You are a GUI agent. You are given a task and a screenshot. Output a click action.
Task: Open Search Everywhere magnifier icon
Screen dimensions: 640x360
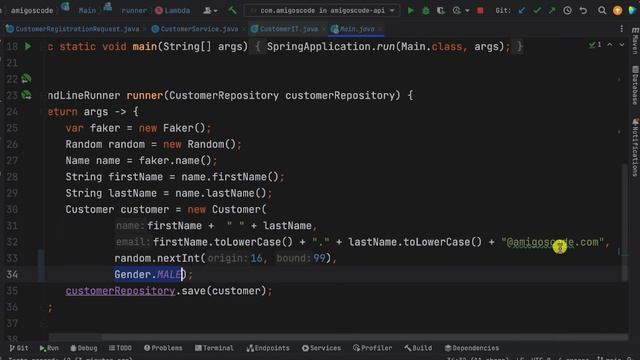(602, 10)
